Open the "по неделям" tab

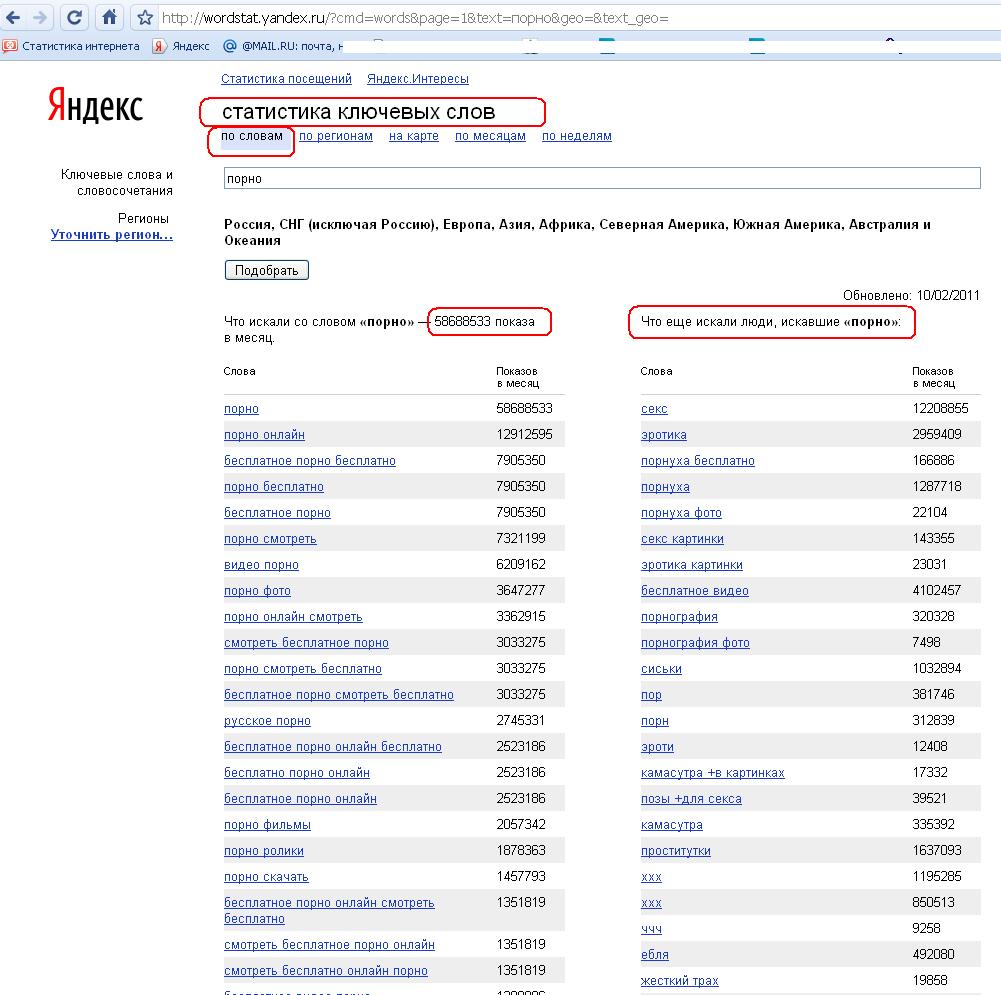click(576, 136)
